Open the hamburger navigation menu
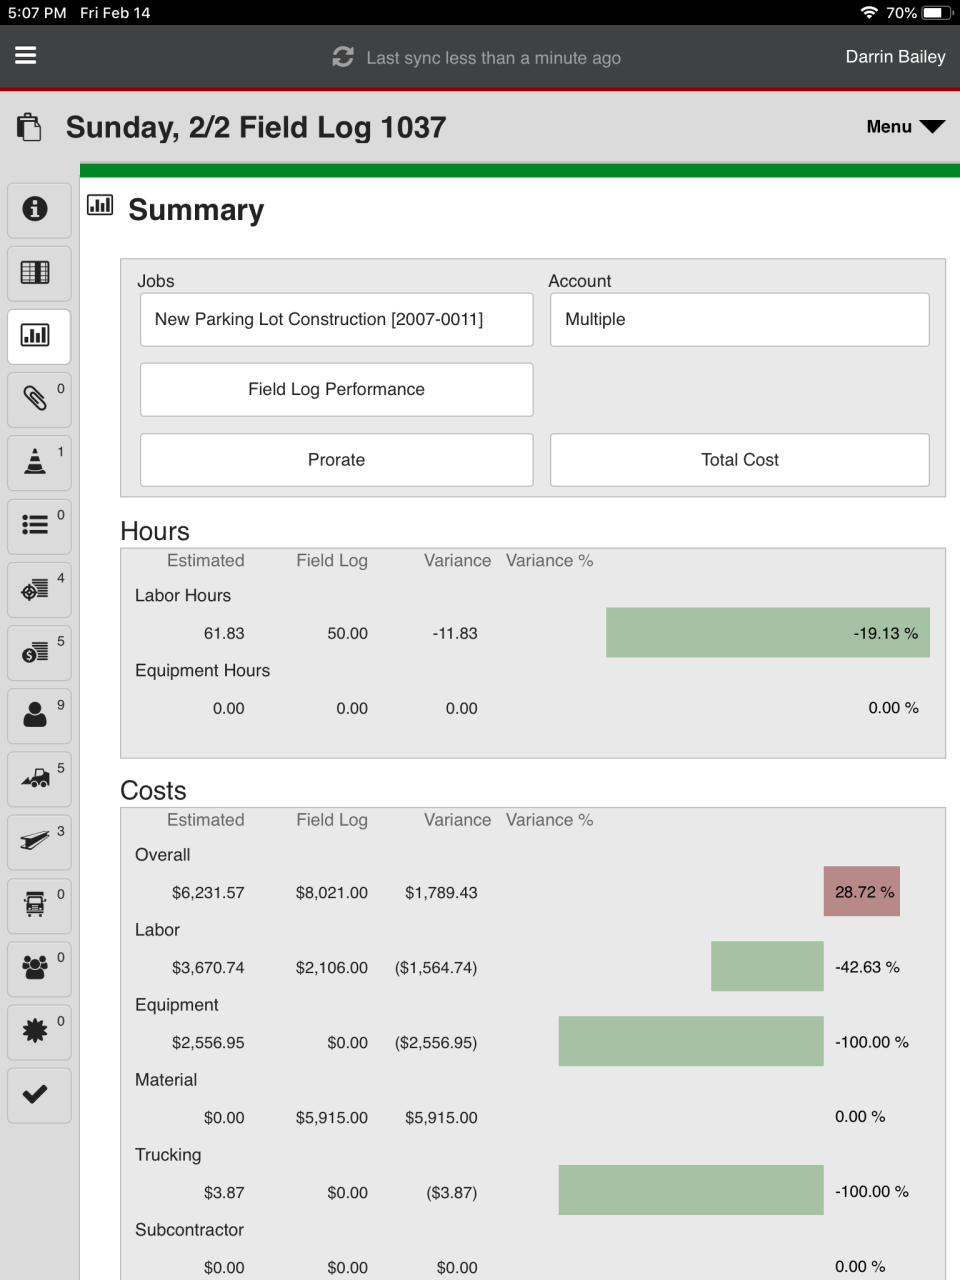This screenshot has width=960, height=1280. tap(25, 55)
